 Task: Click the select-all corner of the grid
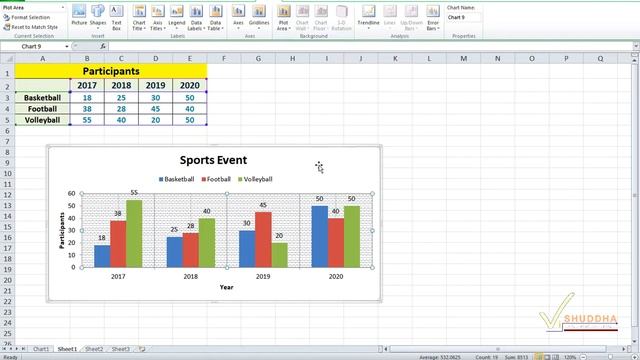coord(7,59)
